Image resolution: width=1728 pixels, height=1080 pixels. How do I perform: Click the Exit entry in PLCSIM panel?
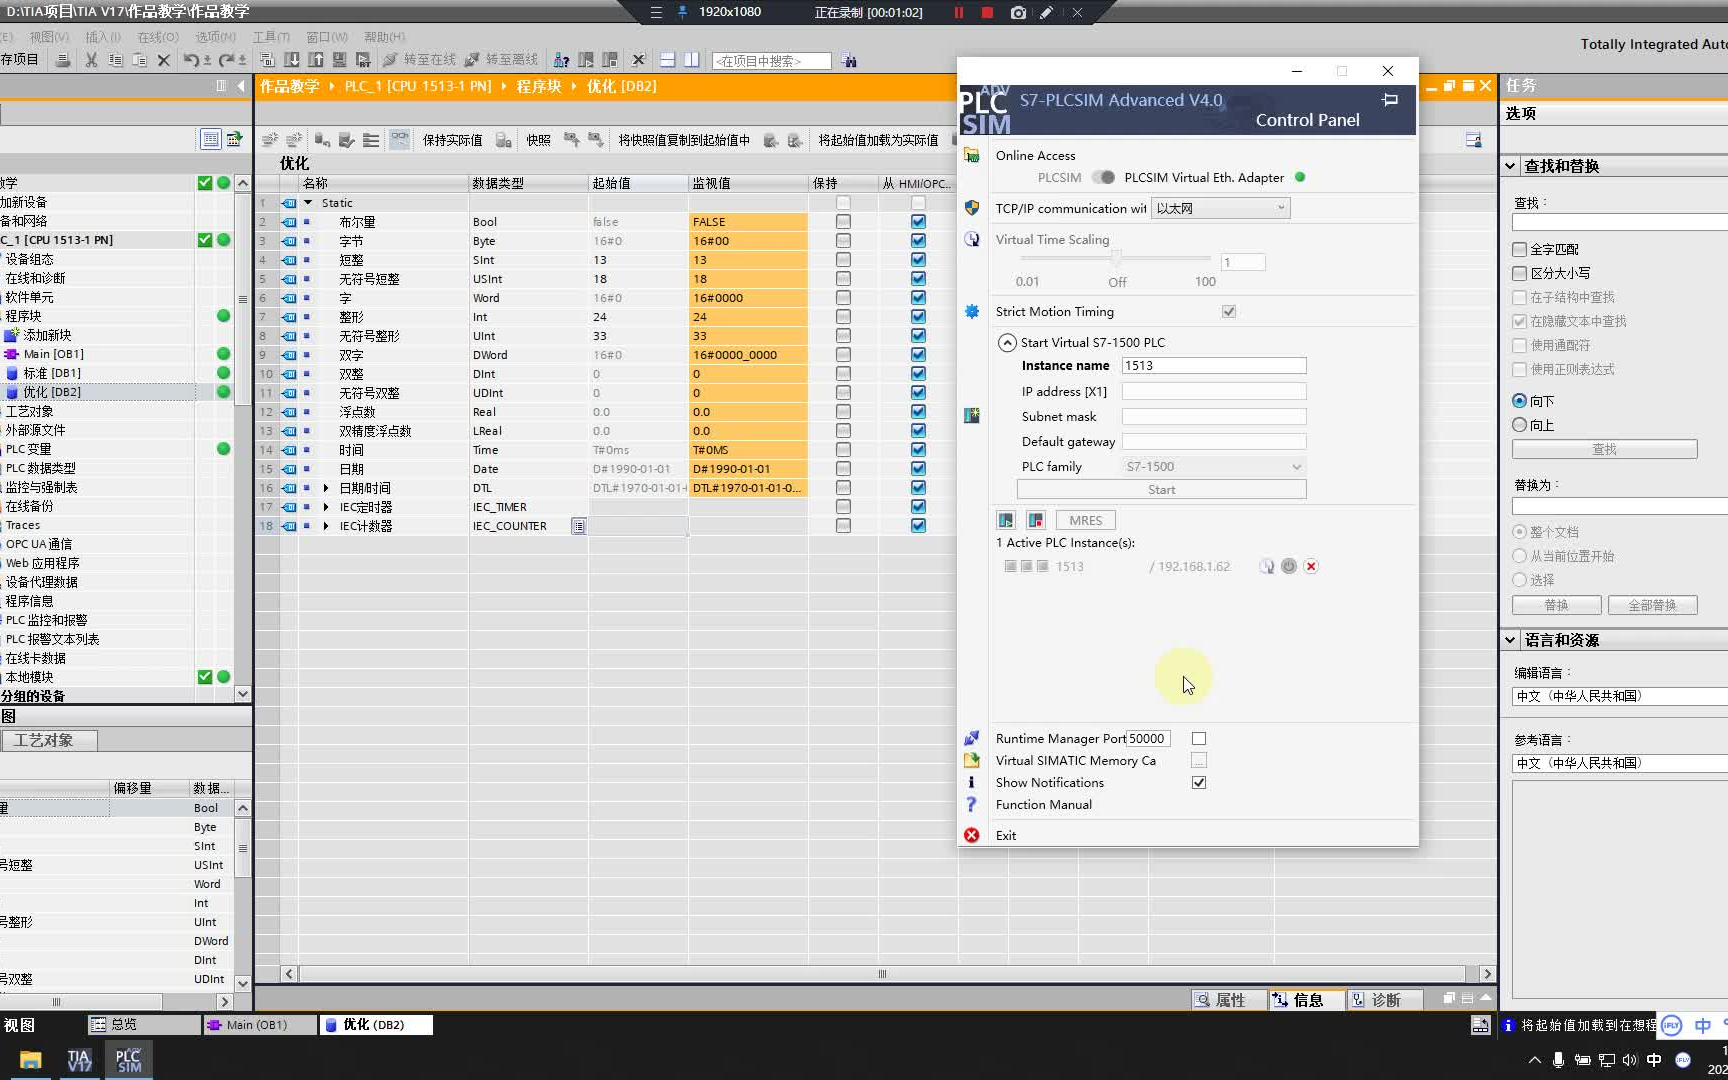click(1006, 835)
